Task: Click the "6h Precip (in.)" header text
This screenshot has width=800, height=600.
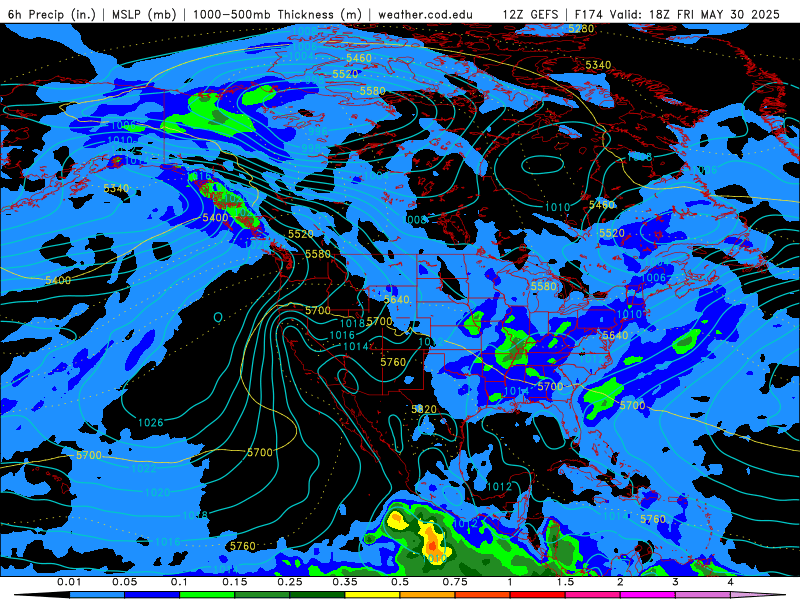Action: point(52,14)
